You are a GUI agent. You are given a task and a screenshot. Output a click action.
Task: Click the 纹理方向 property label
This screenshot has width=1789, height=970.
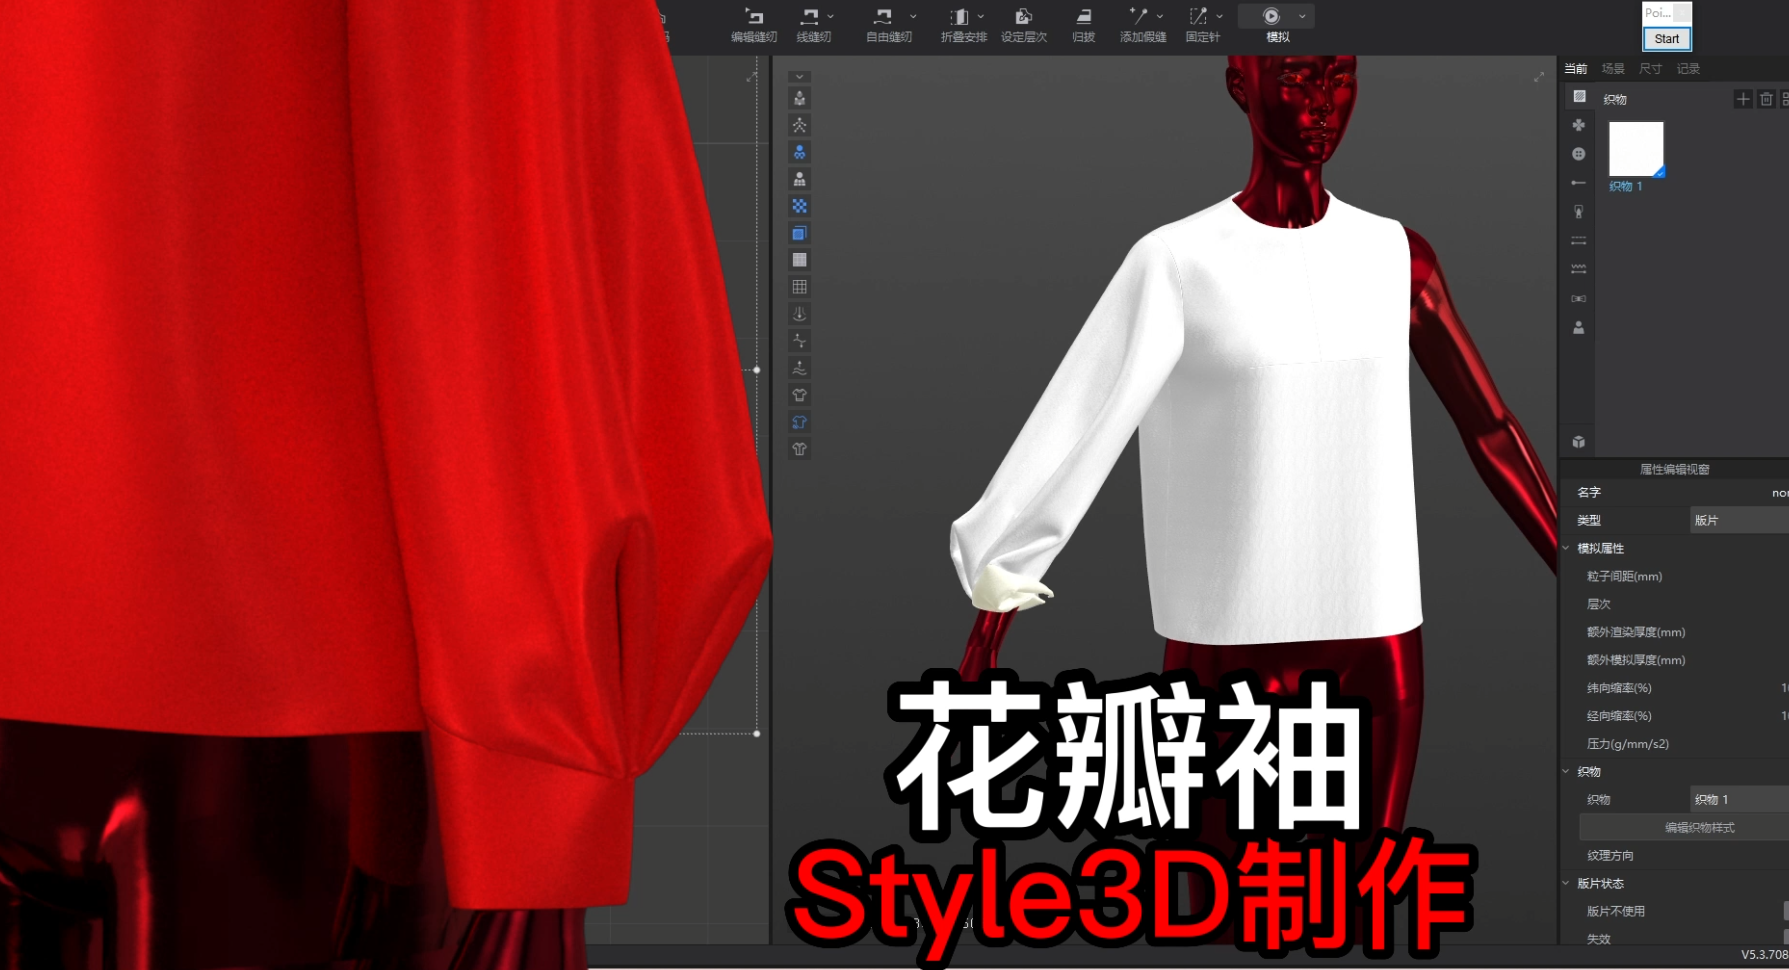click(1610, 855)
